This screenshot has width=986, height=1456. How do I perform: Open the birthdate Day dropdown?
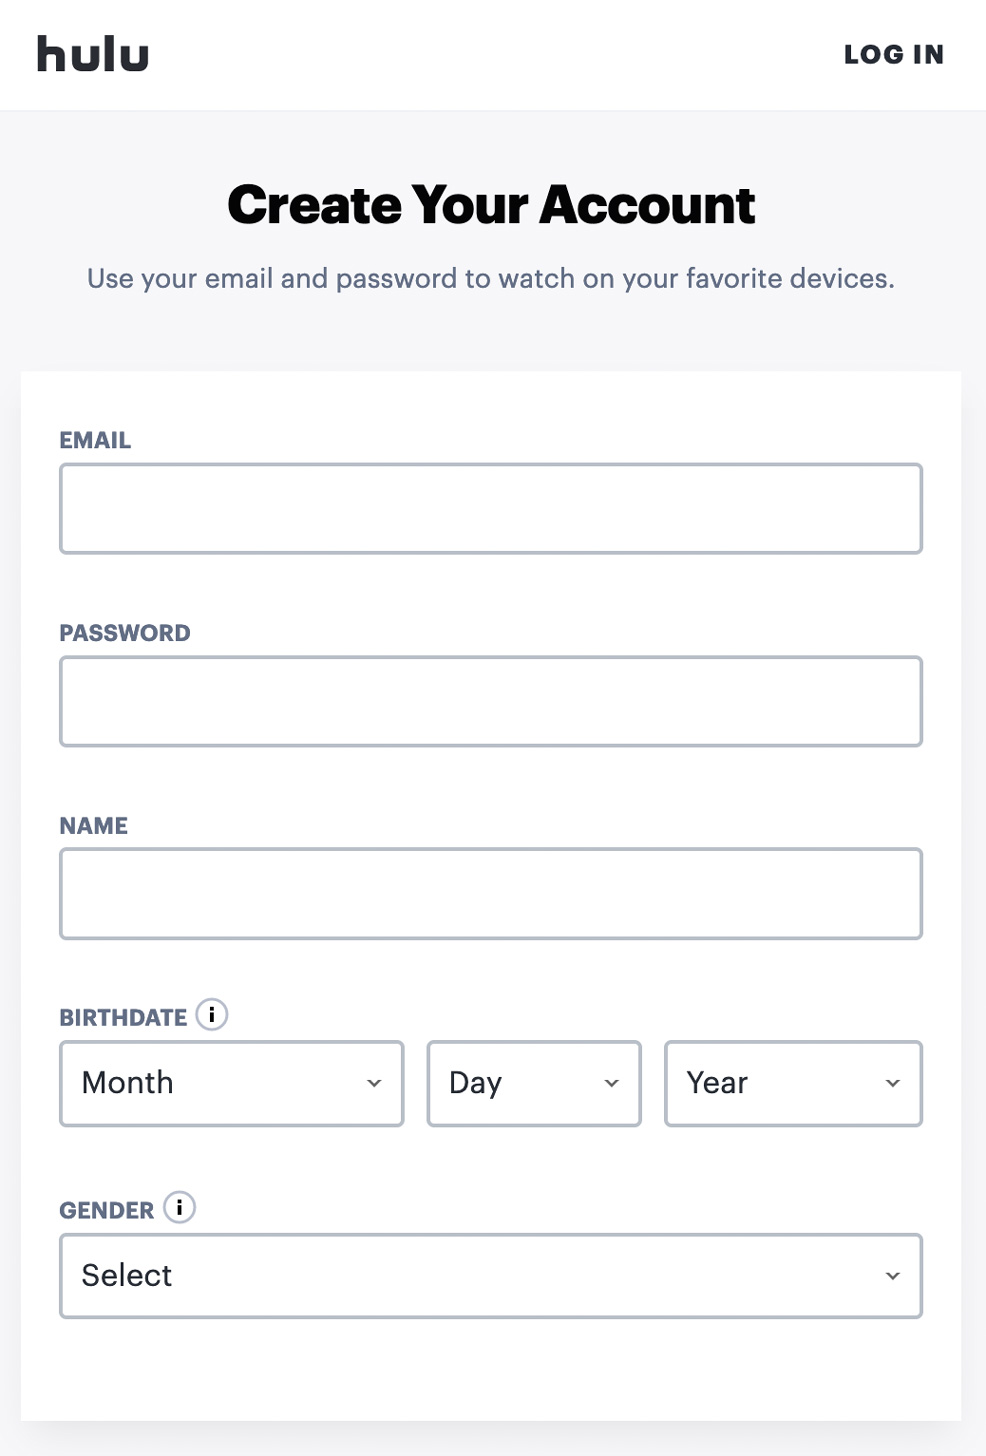point(534,1083)
